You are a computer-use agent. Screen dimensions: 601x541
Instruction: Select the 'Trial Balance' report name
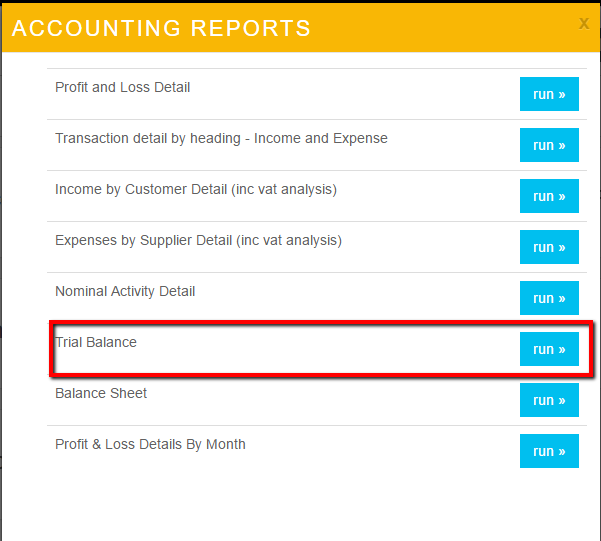click(96, 342)
